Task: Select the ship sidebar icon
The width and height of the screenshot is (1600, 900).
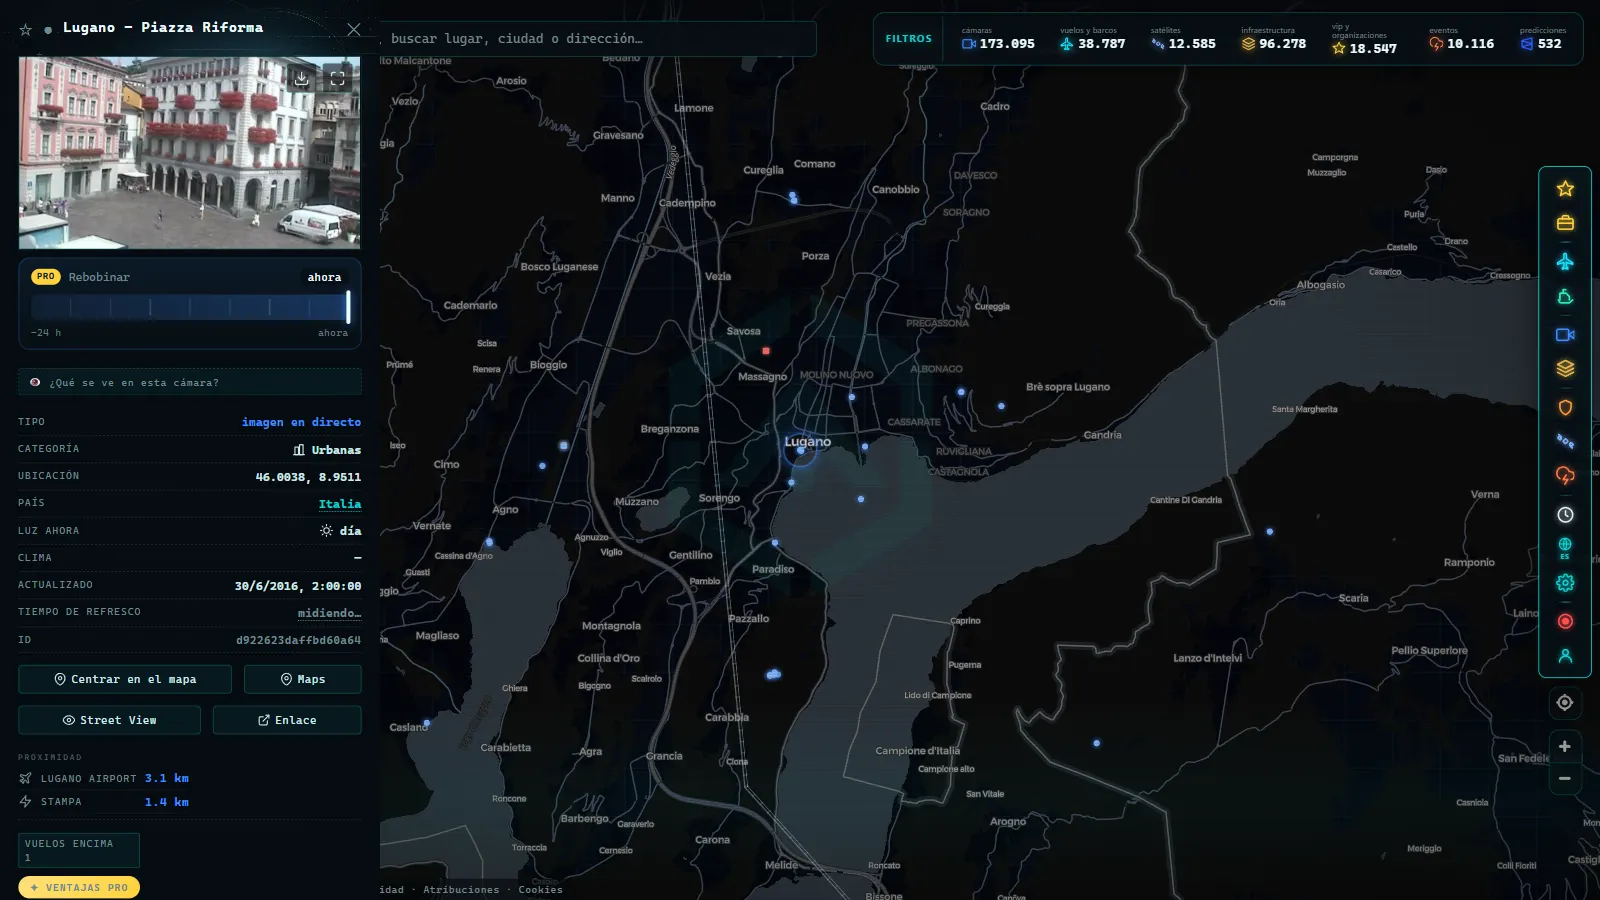Action: pyautogui.click(x=1565, y=297)
